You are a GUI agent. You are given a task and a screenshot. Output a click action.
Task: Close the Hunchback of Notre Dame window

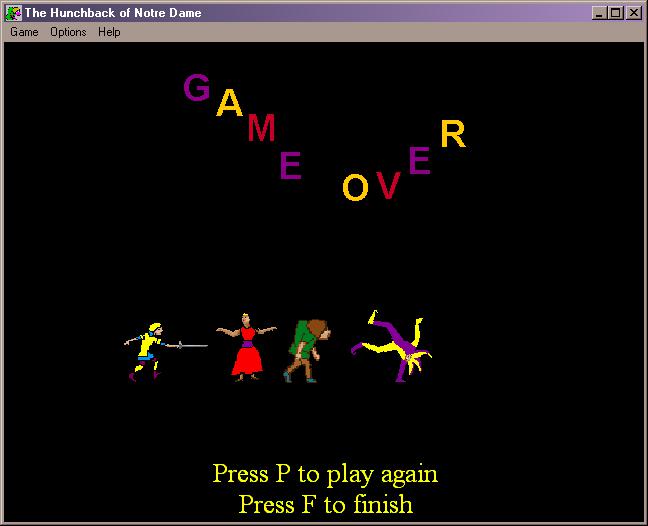634,13
